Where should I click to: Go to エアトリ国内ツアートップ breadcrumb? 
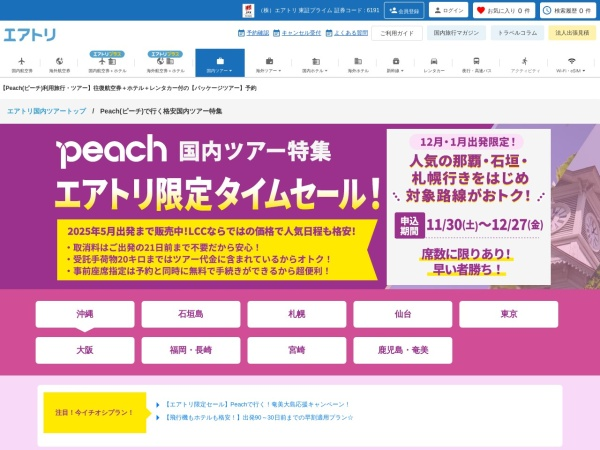click(47, 111)
